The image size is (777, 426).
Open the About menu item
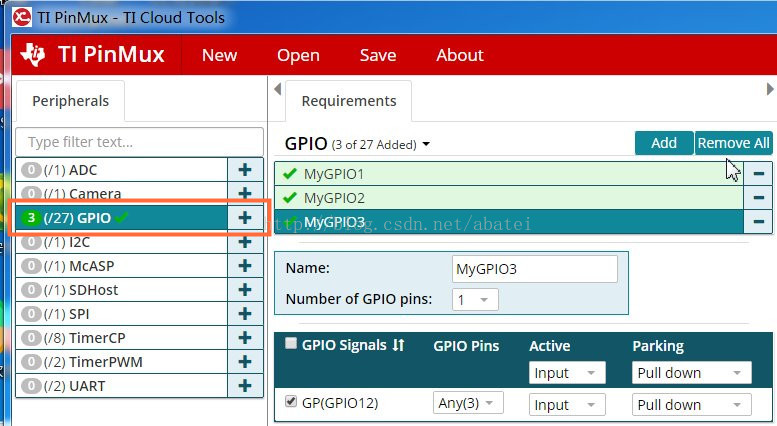(x=460, y=55)
